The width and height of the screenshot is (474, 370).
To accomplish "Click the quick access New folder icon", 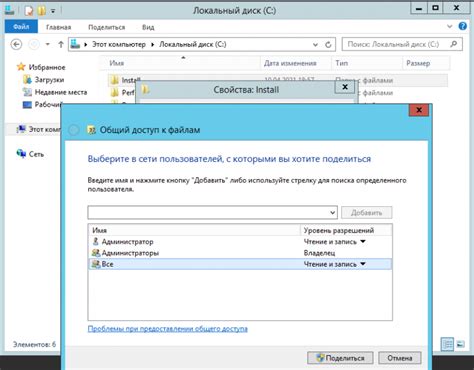I will coord(42,11).
